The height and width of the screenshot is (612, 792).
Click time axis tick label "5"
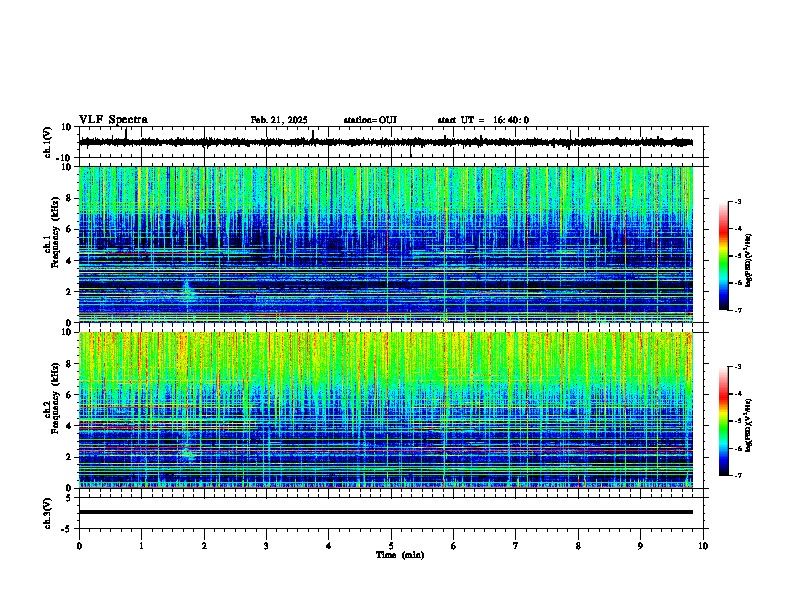click(391, 546)
